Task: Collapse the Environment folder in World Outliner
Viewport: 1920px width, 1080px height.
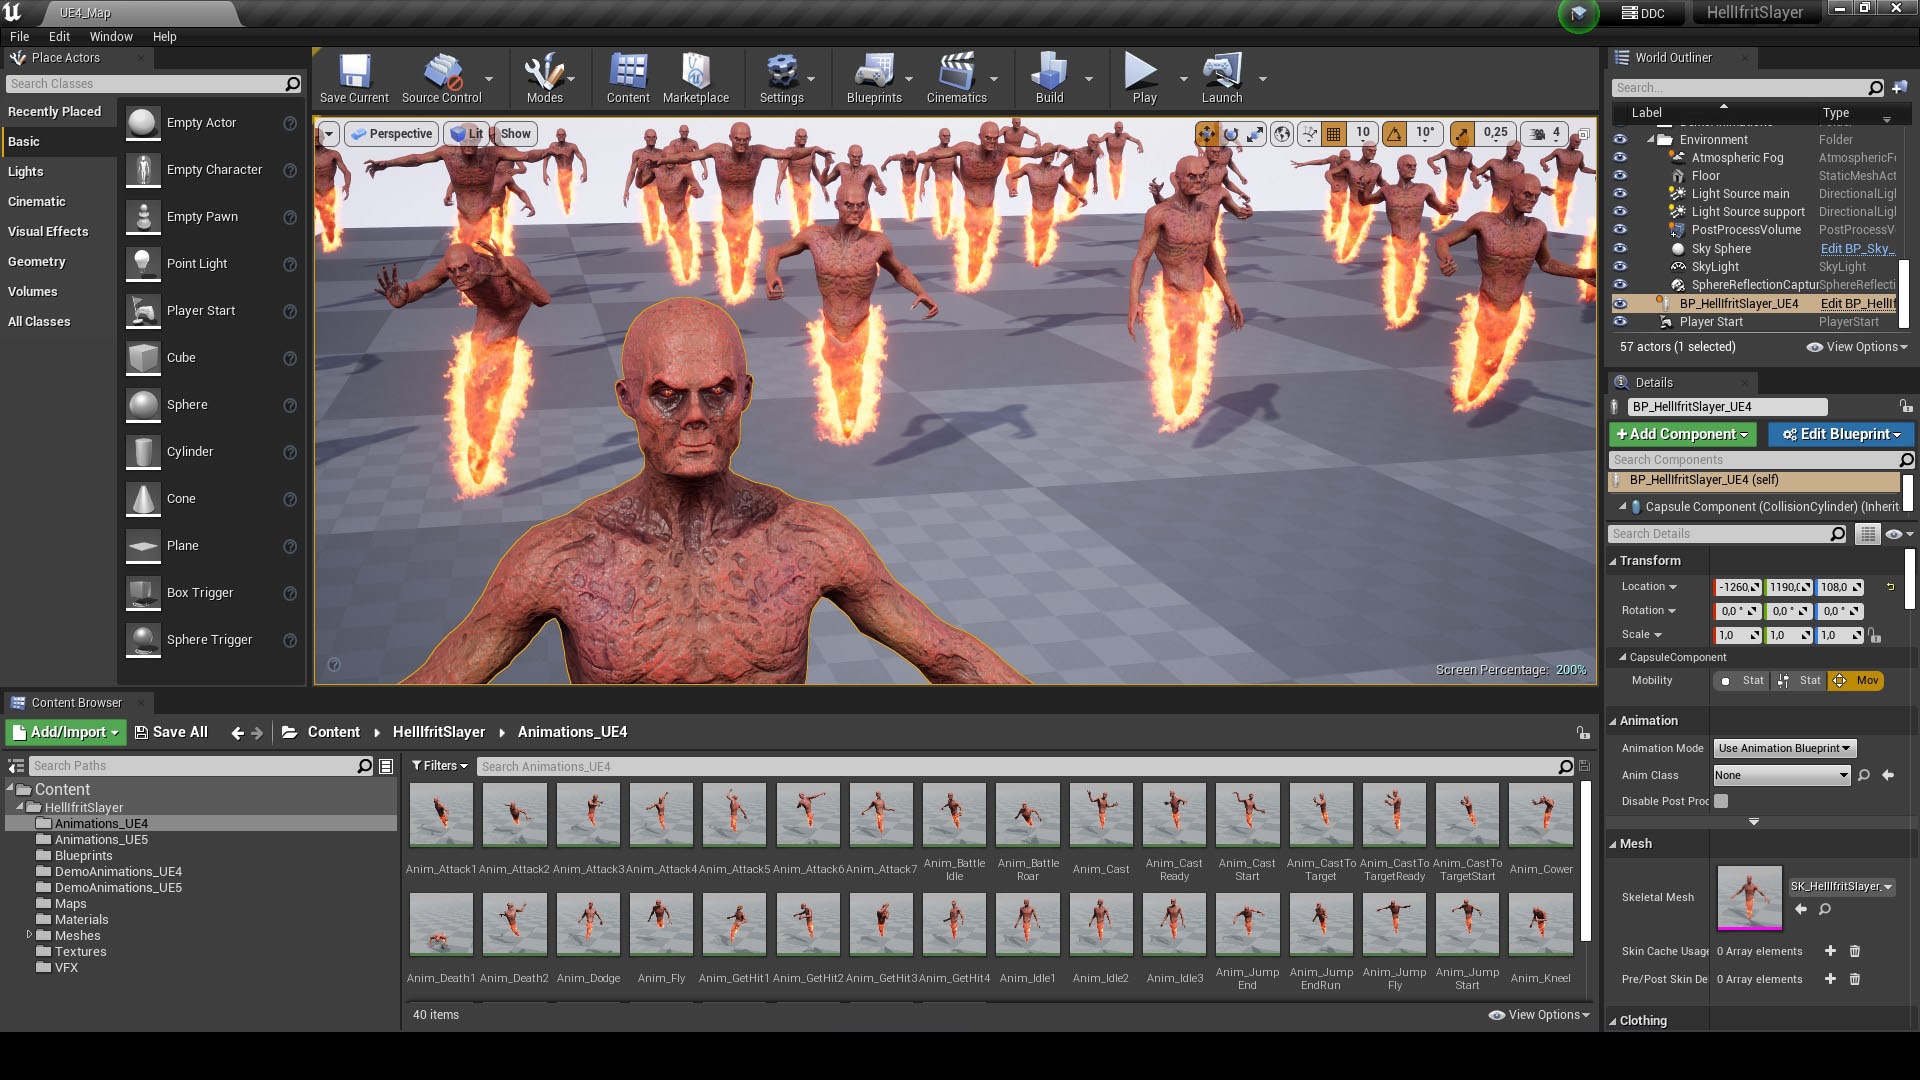Action: coord(1652,139)
